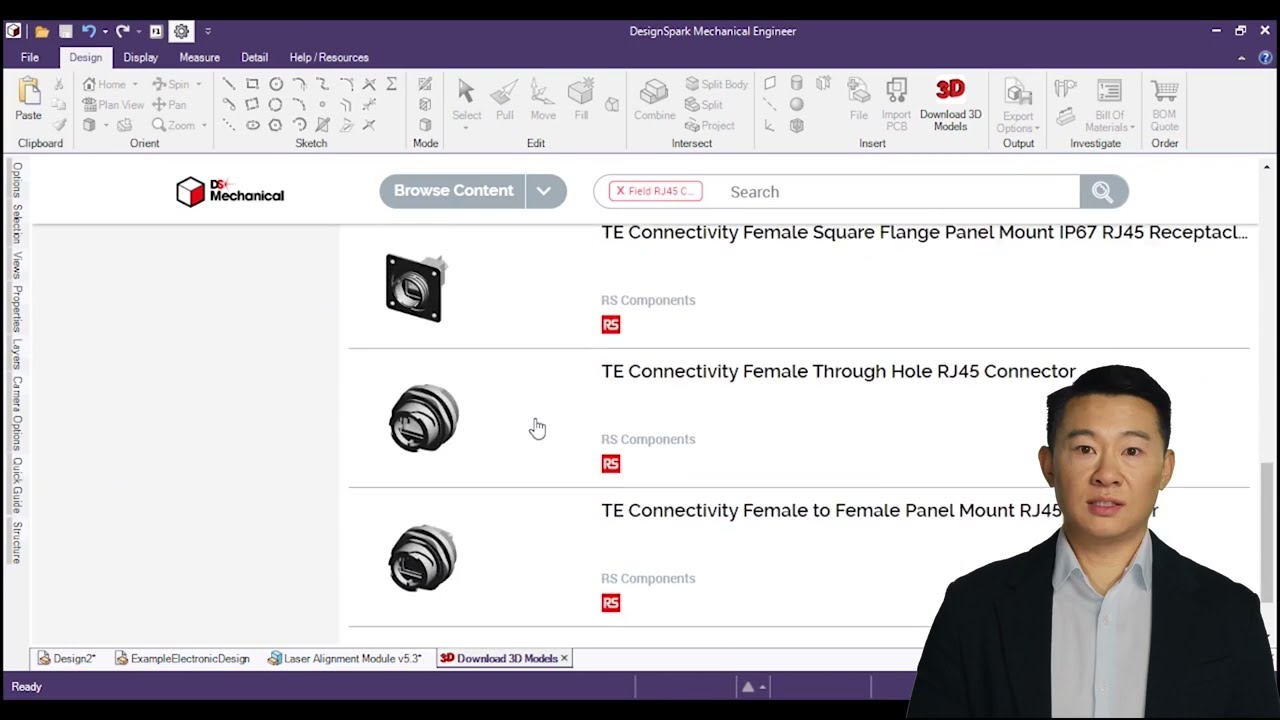
Task: Click the Cylinder insert icon
Action: coord(797,84)
